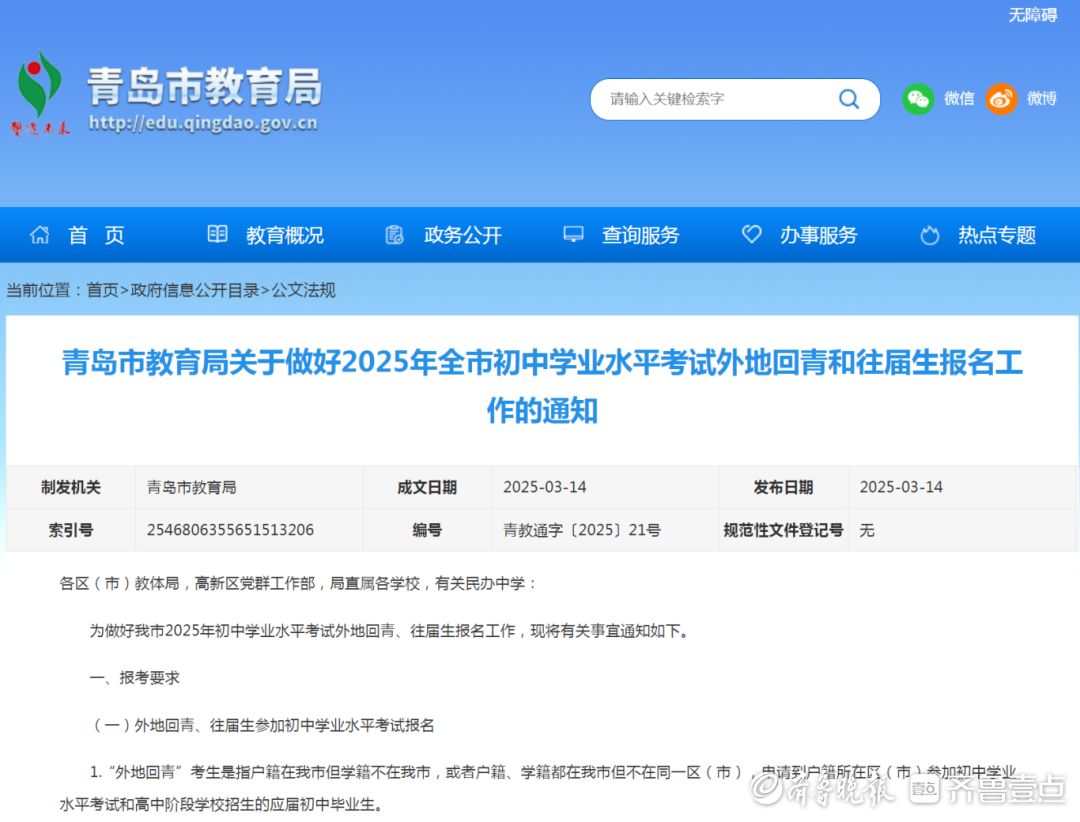Screen dimensions: 1080x822
Task: Click the 制发机关 label cell
Action: pos(71,487)
